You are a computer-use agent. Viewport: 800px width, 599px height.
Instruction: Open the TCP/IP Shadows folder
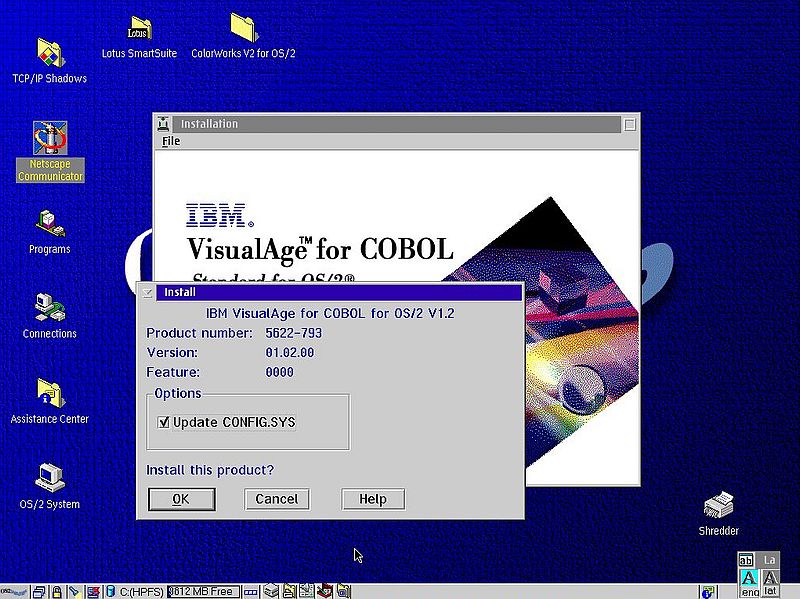pyautogui.click(x=49, y=53)
